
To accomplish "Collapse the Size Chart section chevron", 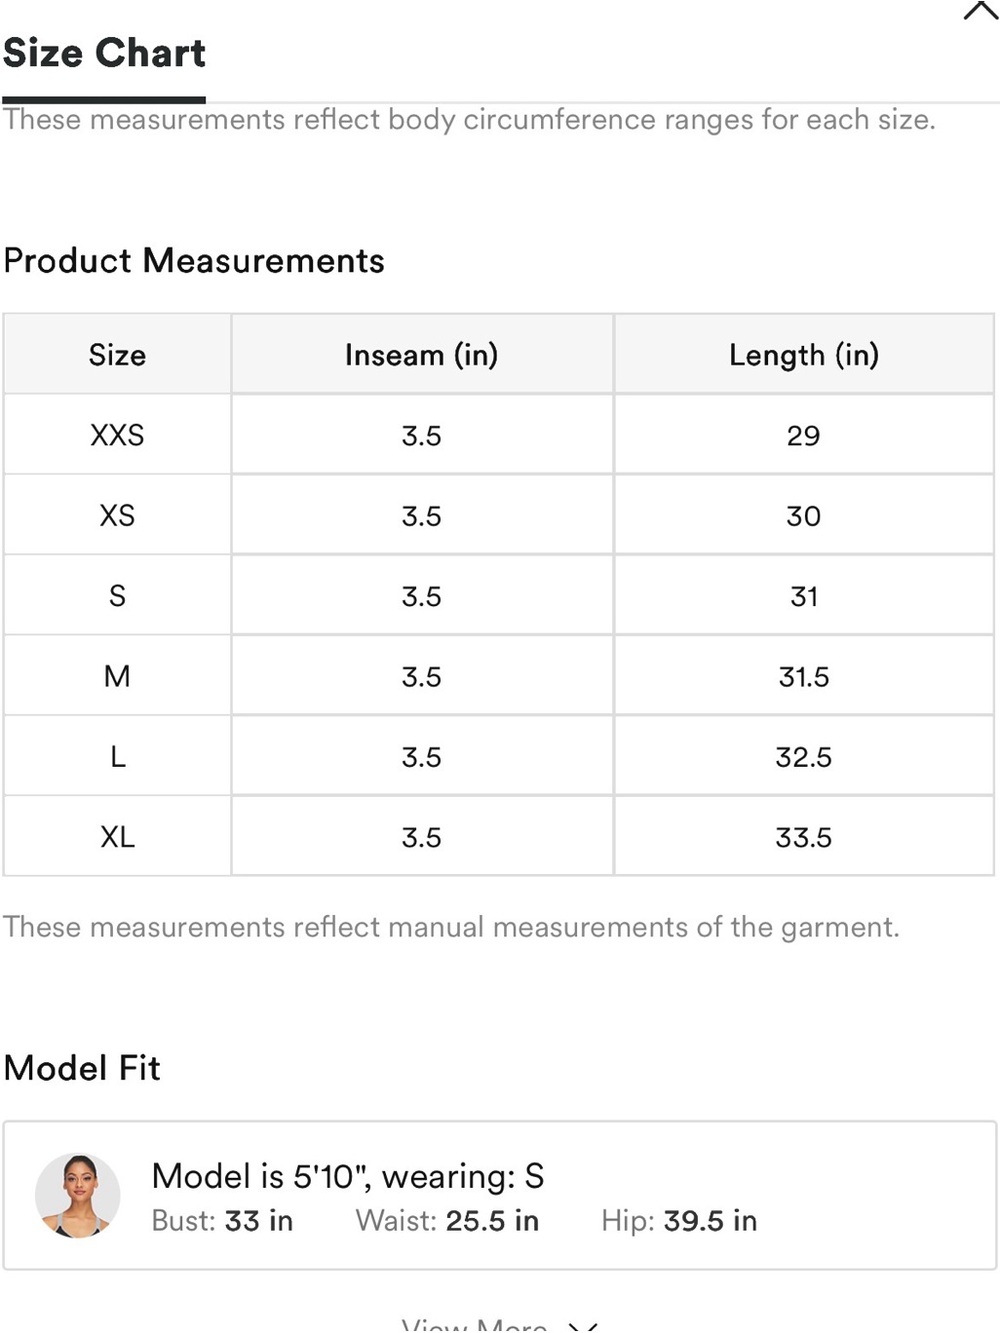I will (981, 10).
